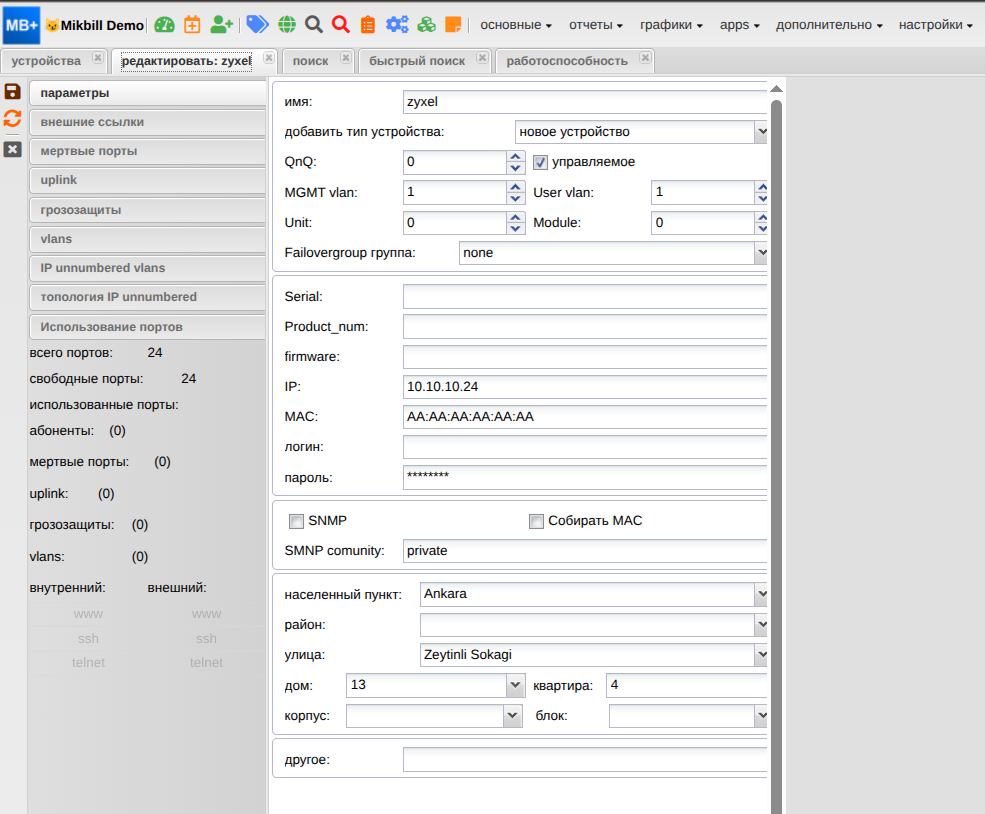Increase the QnQ value
The height and width of the screenshot is (814, 985).
(x=515, y=156)
